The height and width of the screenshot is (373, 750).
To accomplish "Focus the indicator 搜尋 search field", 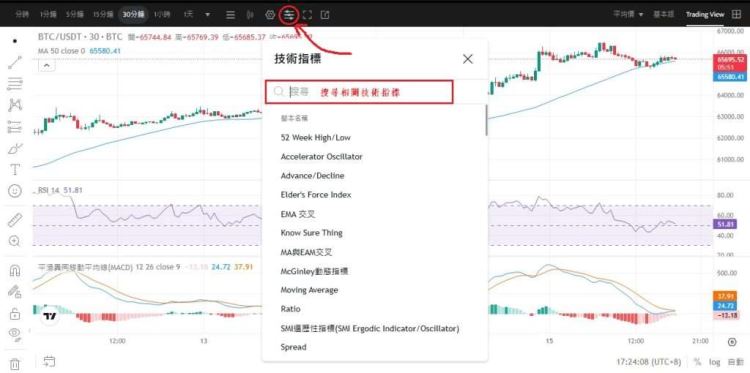I will pos(359,92).
